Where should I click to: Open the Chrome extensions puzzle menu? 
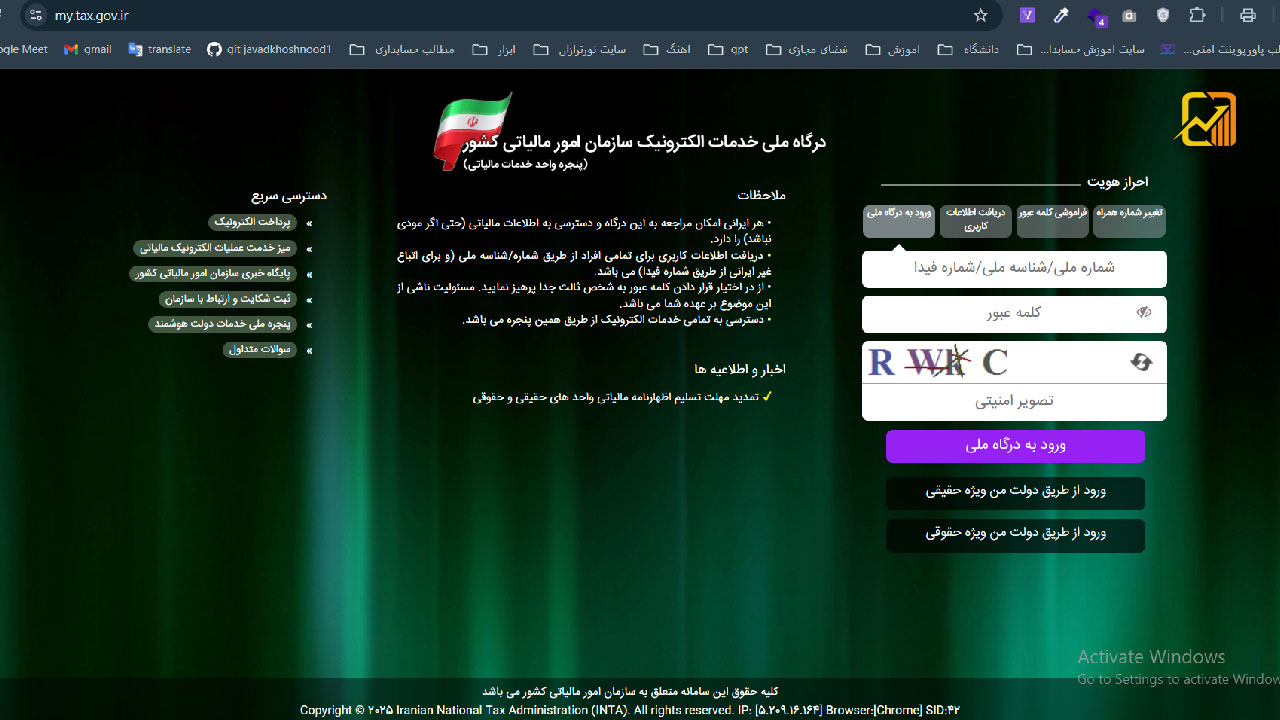pos(1197,15)
